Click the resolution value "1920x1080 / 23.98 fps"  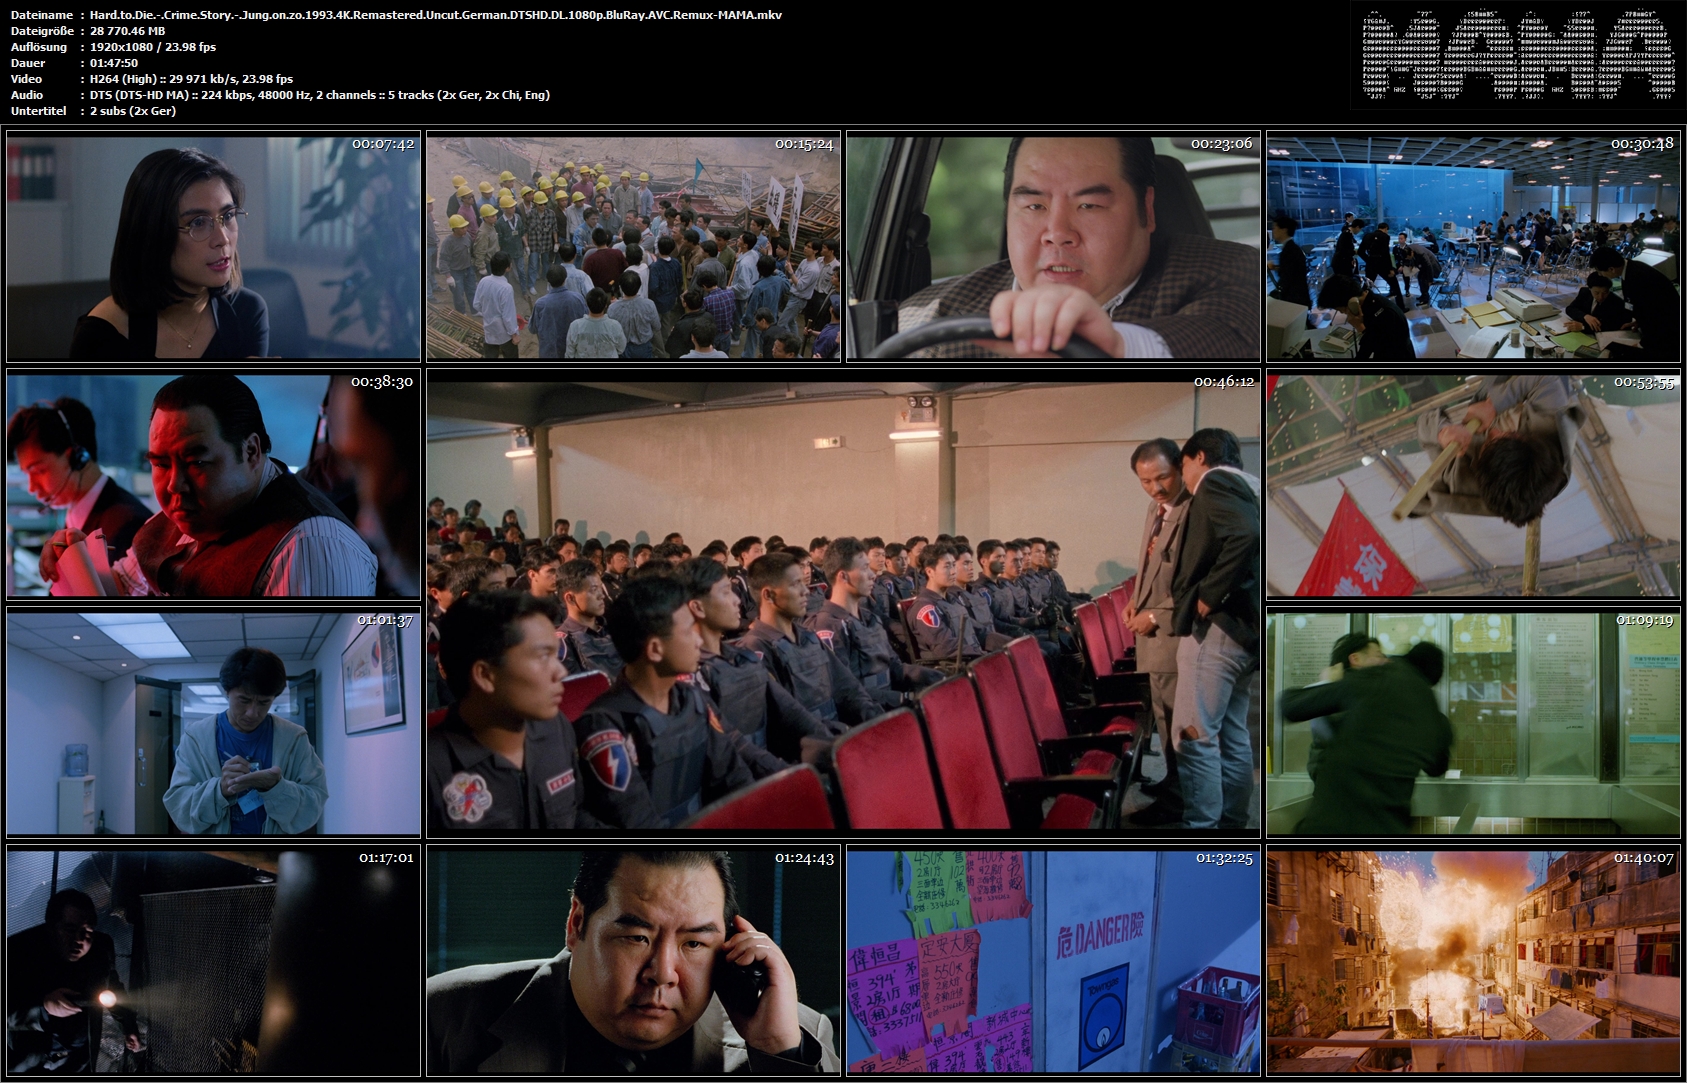[153, 47]
